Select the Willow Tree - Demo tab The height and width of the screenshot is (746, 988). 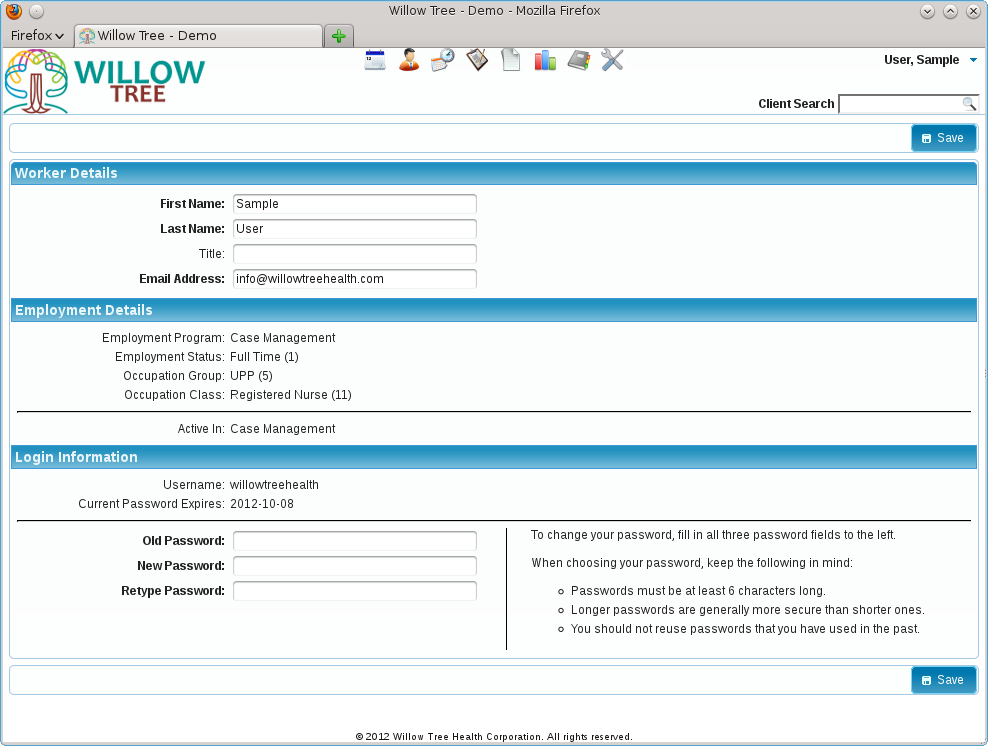click(198, 35)
